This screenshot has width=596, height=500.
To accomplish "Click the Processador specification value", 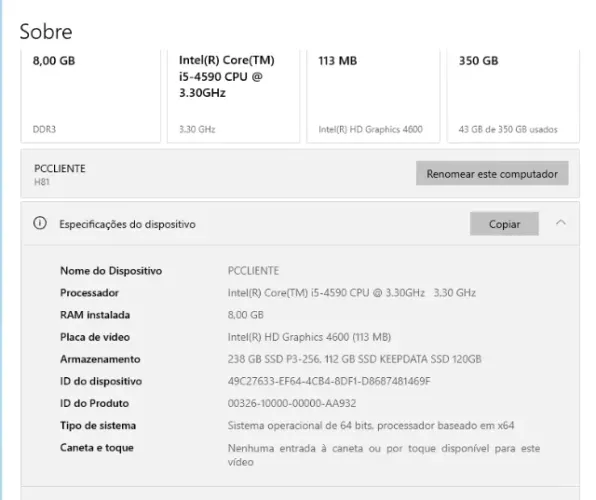I will pos(352,293).
